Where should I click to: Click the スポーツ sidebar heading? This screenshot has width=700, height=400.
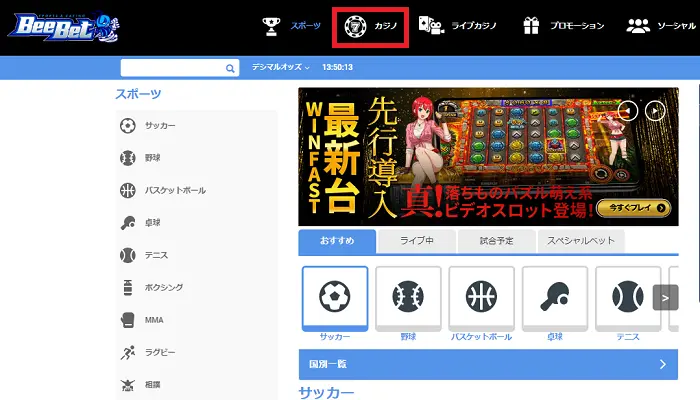pos(138,94)
